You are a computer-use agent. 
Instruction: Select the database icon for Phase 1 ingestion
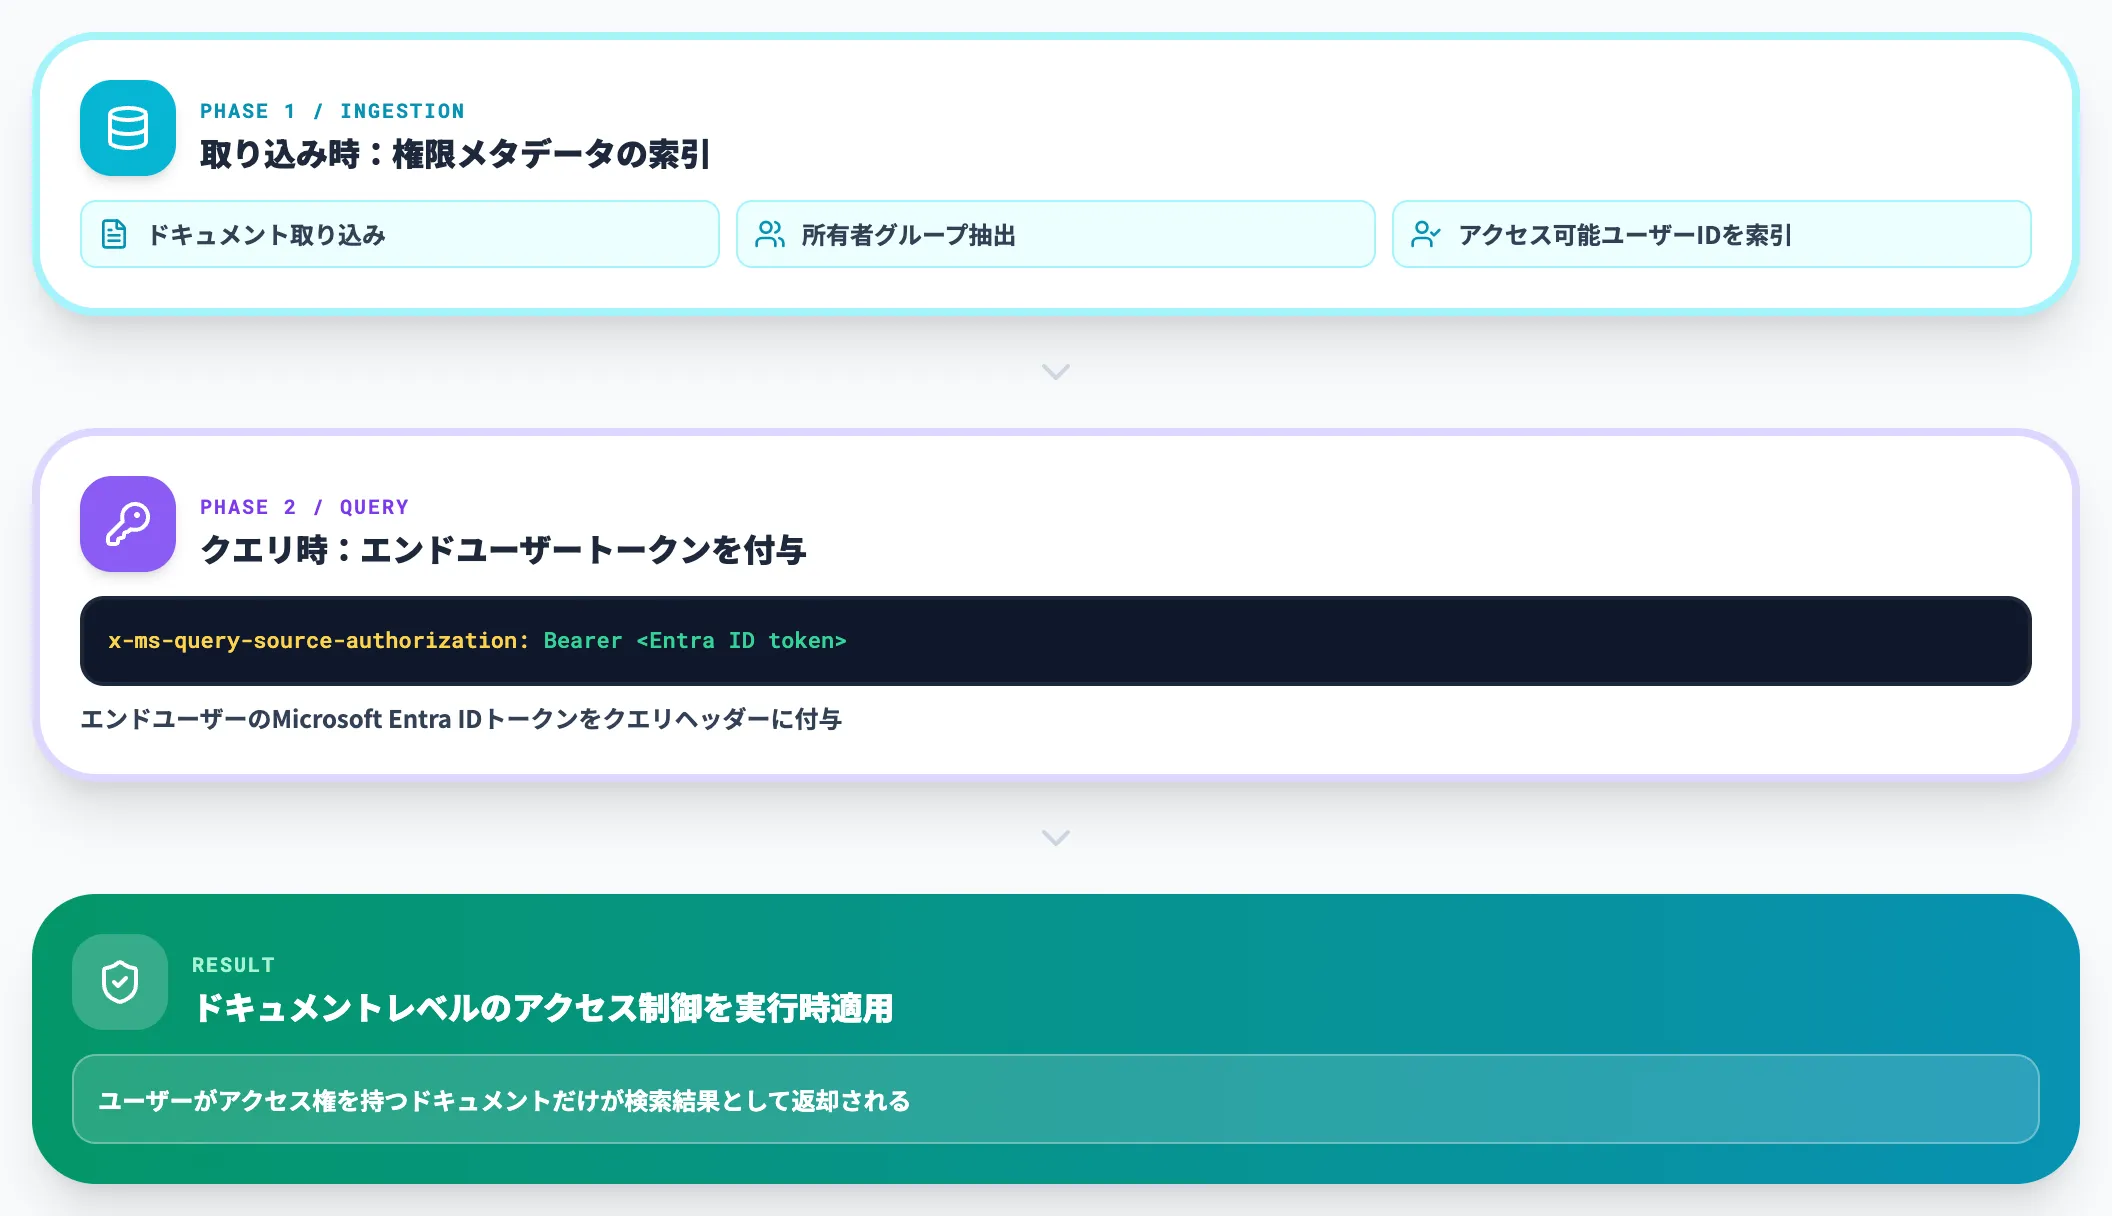tap(127, 128)
